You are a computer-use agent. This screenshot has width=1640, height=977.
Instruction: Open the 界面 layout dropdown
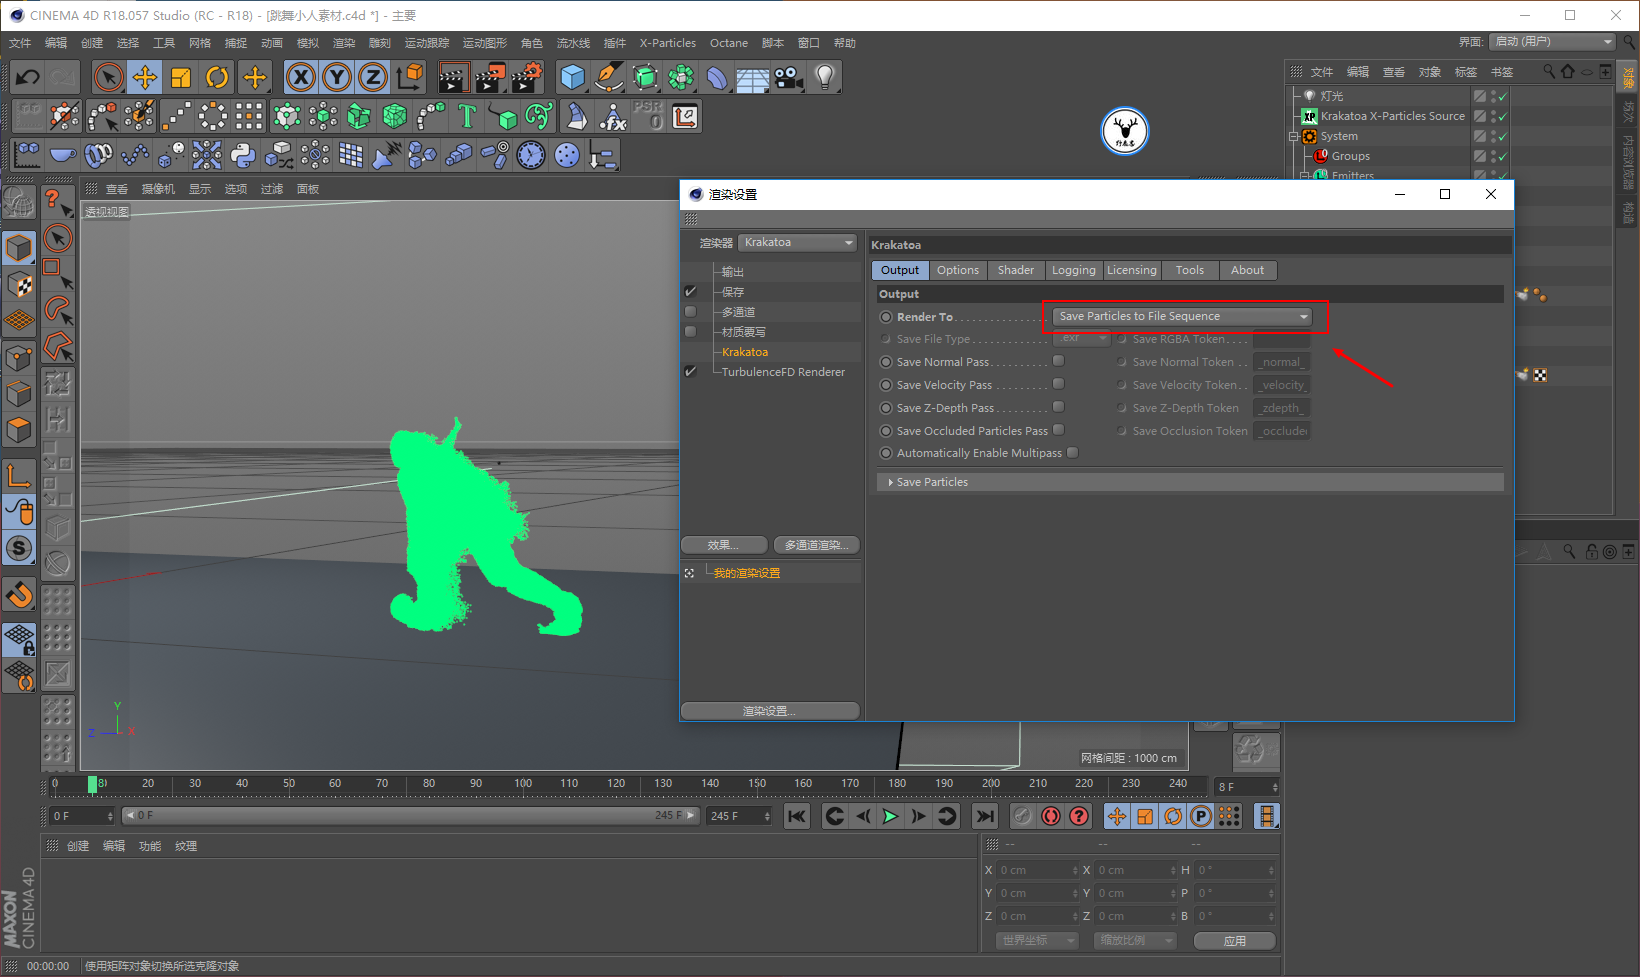click(1552, 42)
